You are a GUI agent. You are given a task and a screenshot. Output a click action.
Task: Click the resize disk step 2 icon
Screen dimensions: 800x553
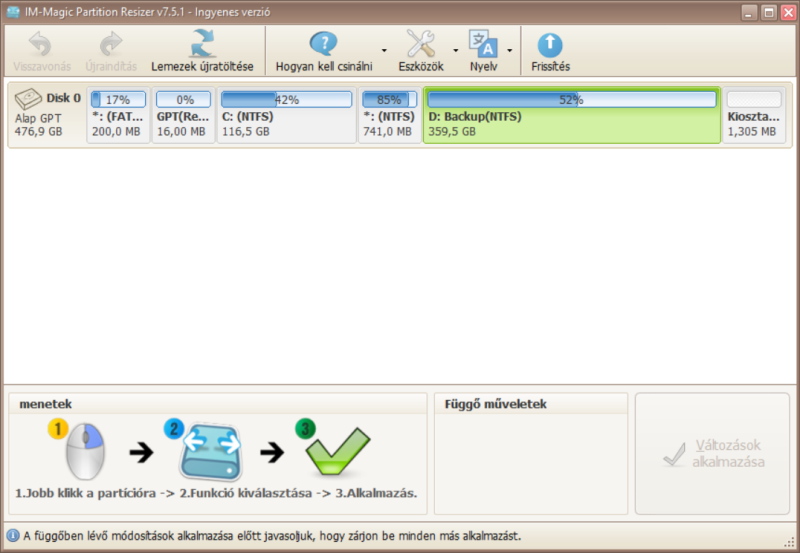click(x=203, y=450)
